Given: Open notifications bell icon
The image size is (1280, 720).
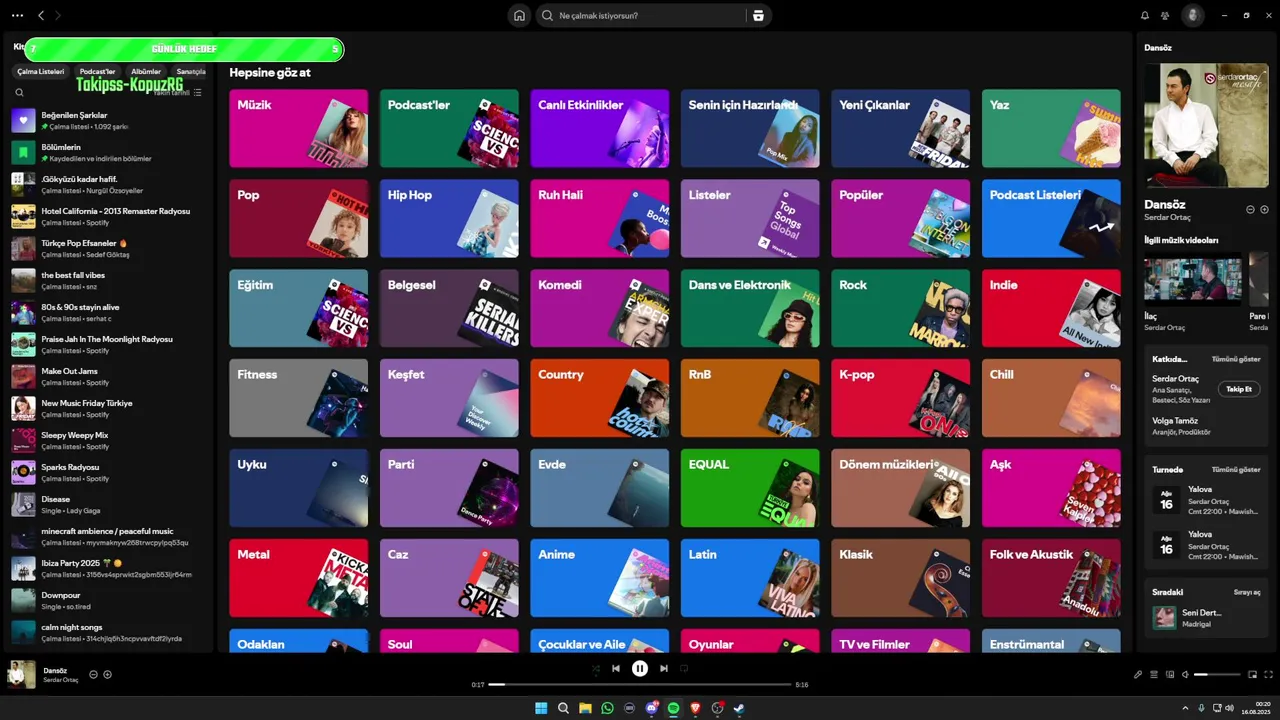Looking at the screenshot, I should pyautogui.click(x=1145, y=15).
